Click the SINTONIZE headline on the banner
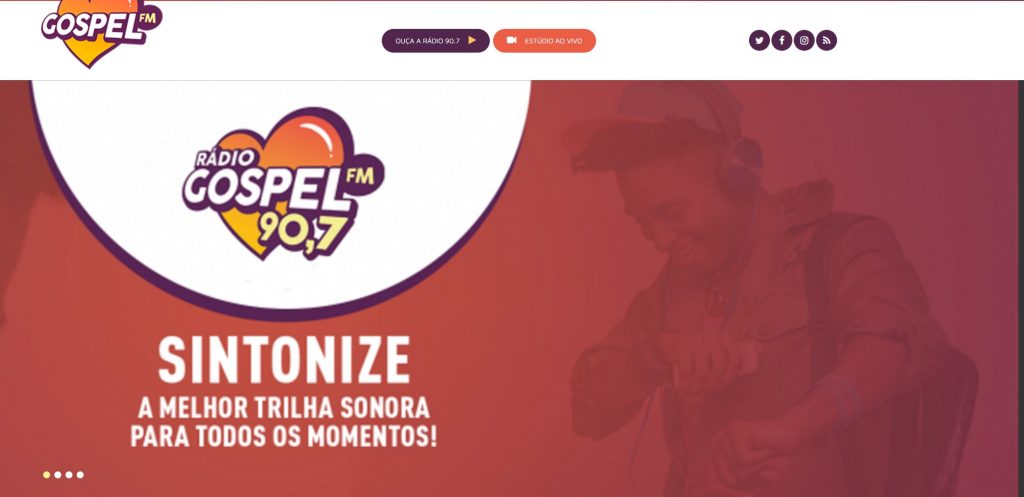 (284, 360)
